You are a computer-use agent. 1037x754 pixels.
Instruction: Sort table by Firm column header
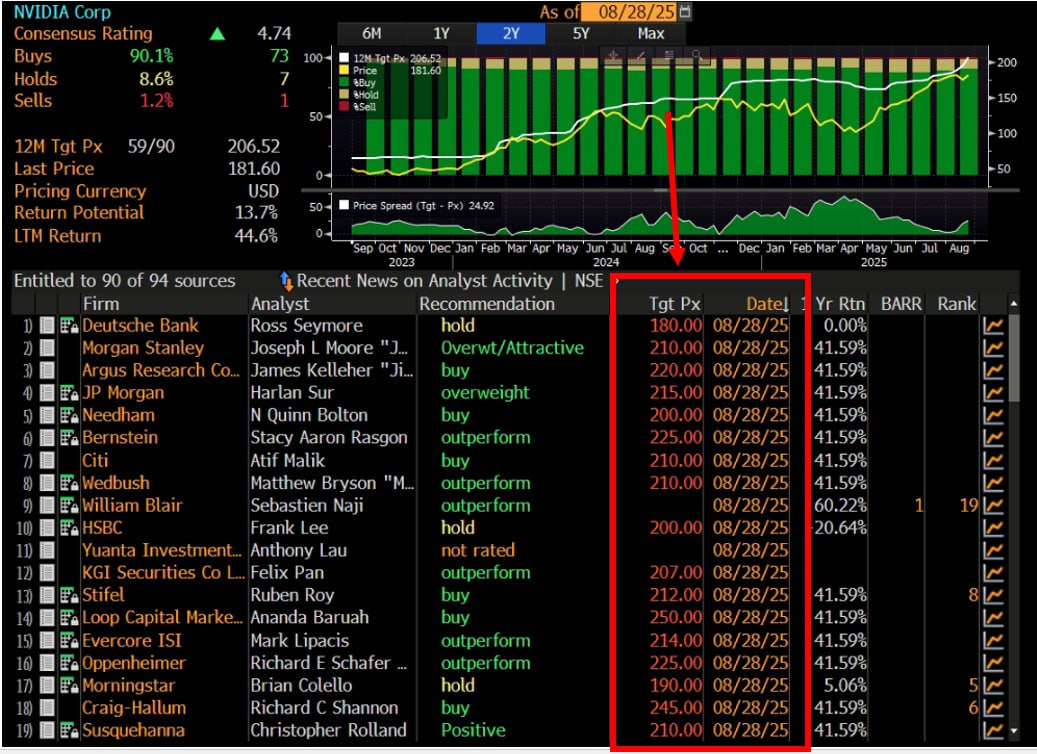[x=101, y=304]
